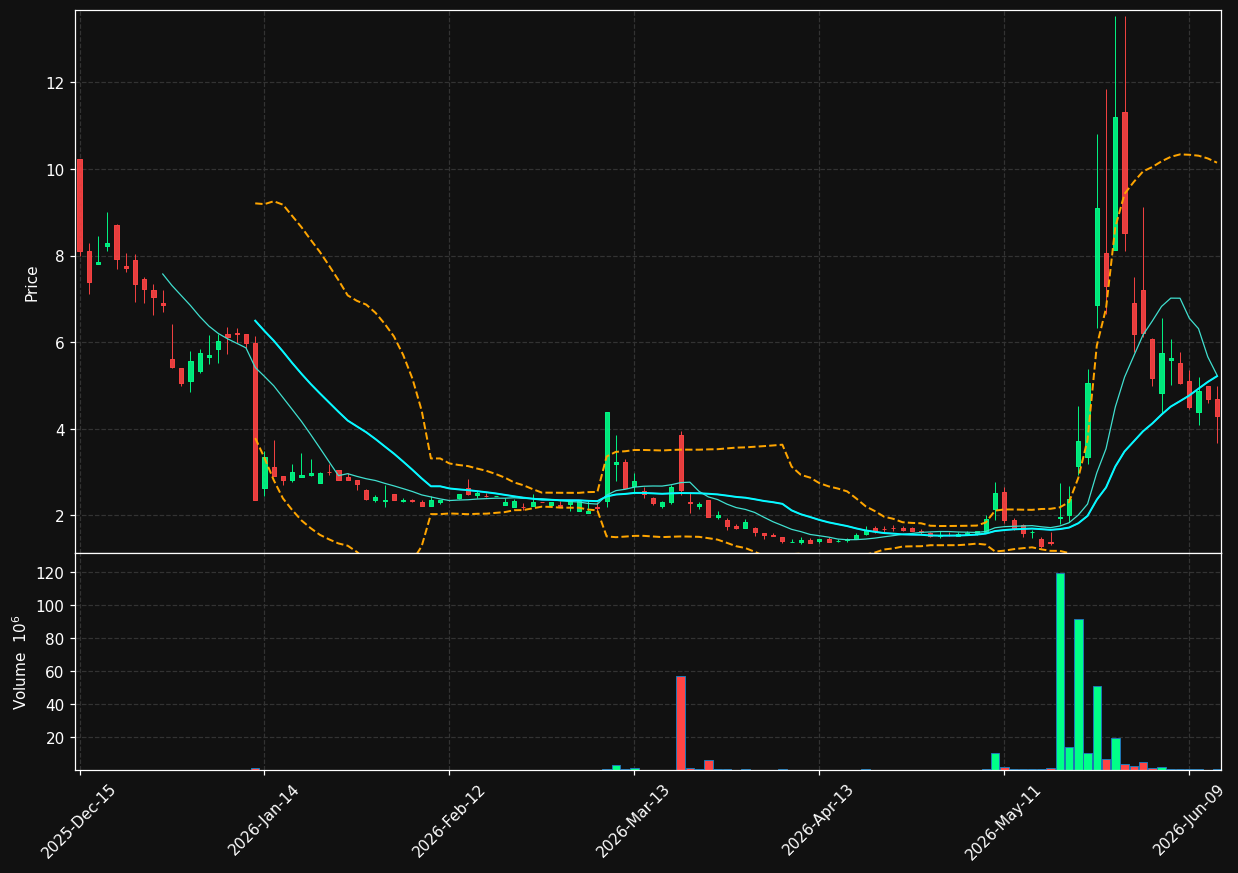Click the 2026-May-11 date label
This screenshot has width=1238, height=873.
coord(1003,821)
